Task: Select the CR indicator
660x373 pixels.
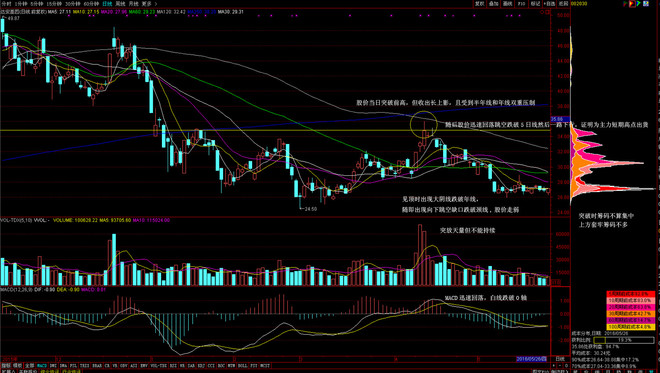Action: tap(107, 366)
